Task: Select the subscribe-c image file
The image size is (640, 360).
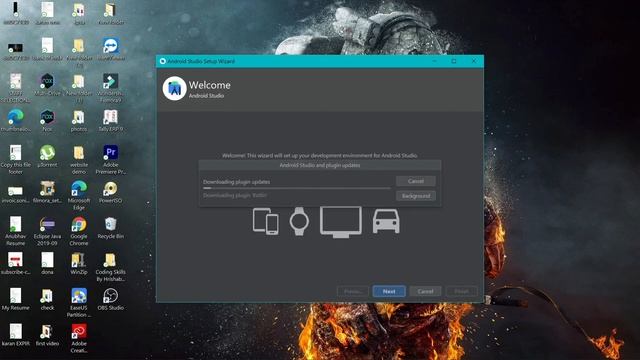Action: [x=16, y=264]
